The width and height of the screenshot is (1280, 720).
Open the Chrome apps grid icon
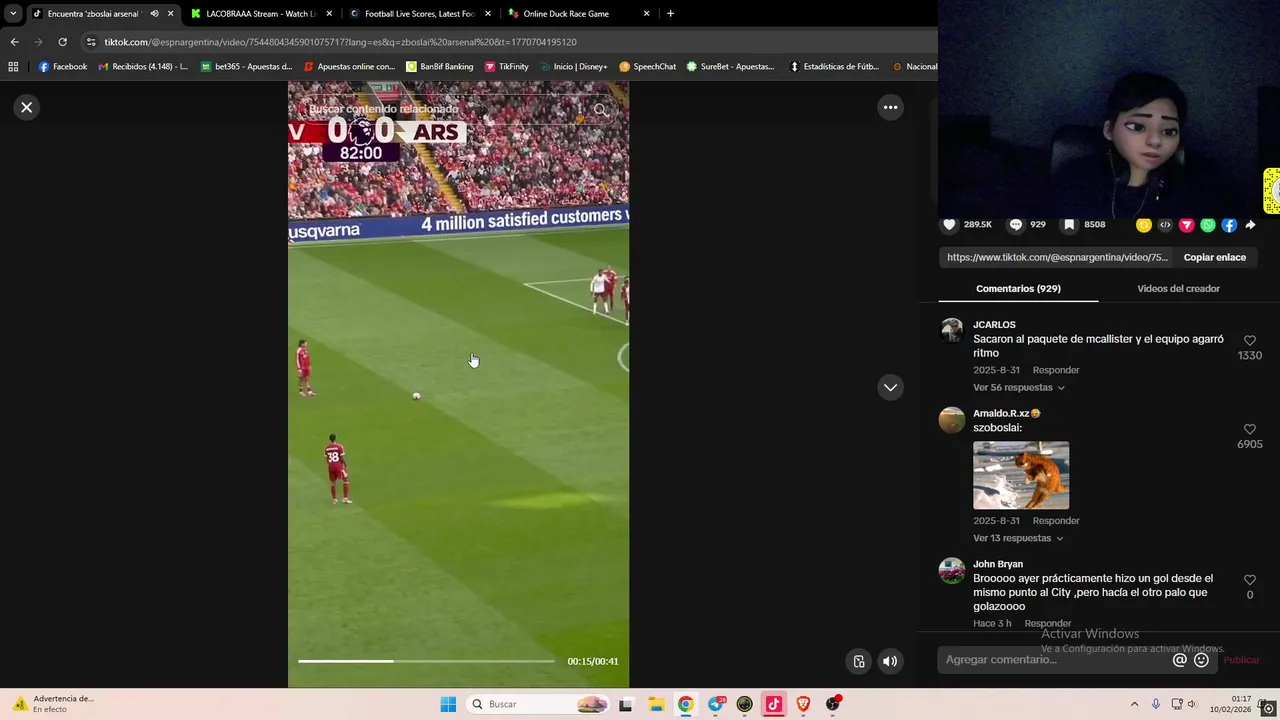(13, 67)
